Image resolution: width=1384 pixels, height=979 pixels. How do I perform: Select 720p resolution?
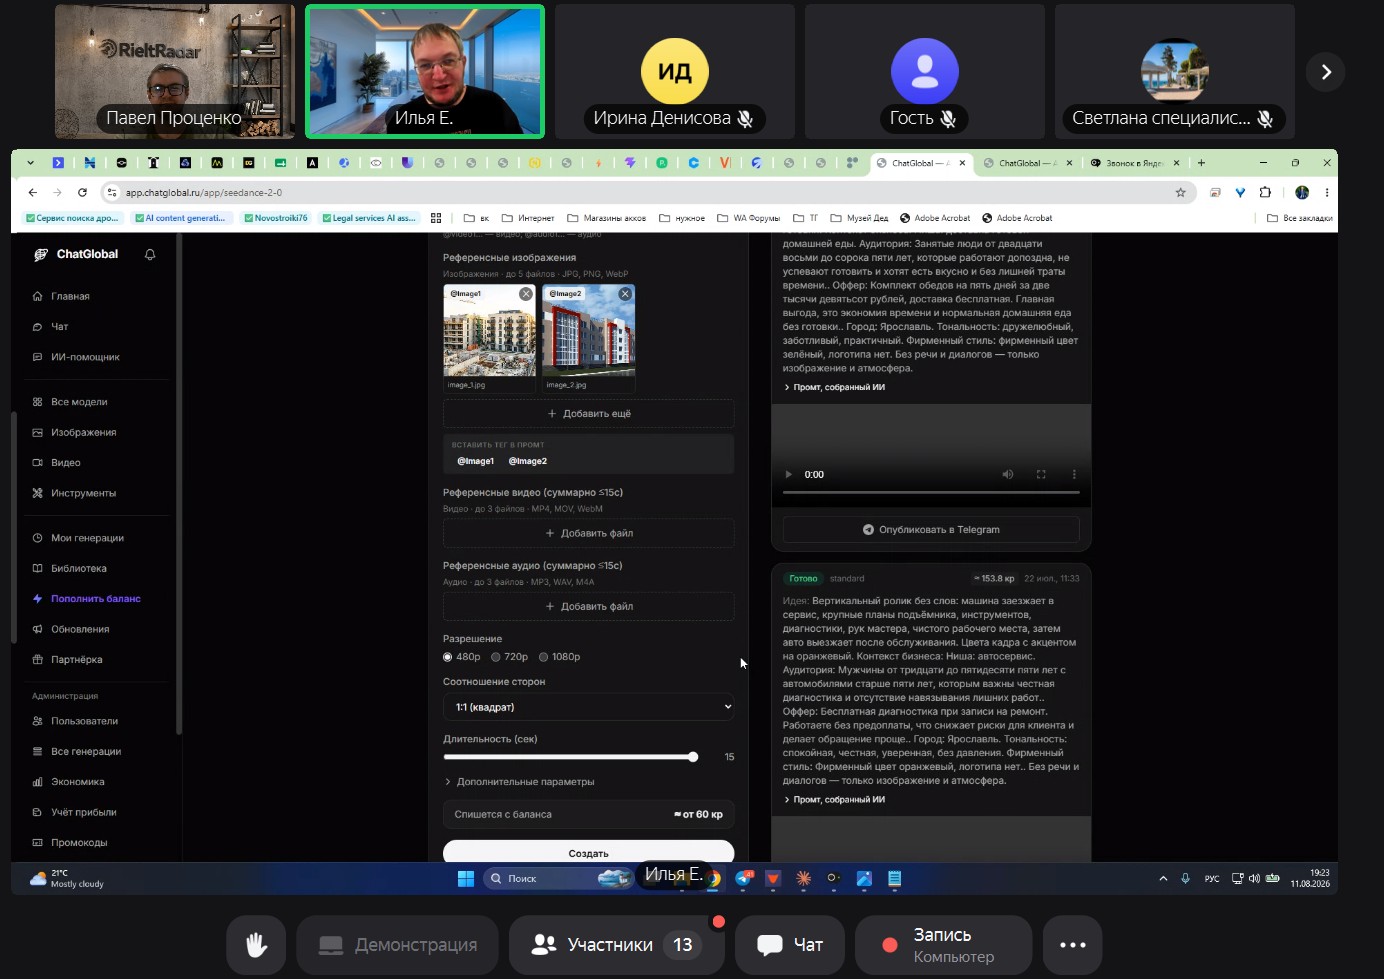click(496, 657)
